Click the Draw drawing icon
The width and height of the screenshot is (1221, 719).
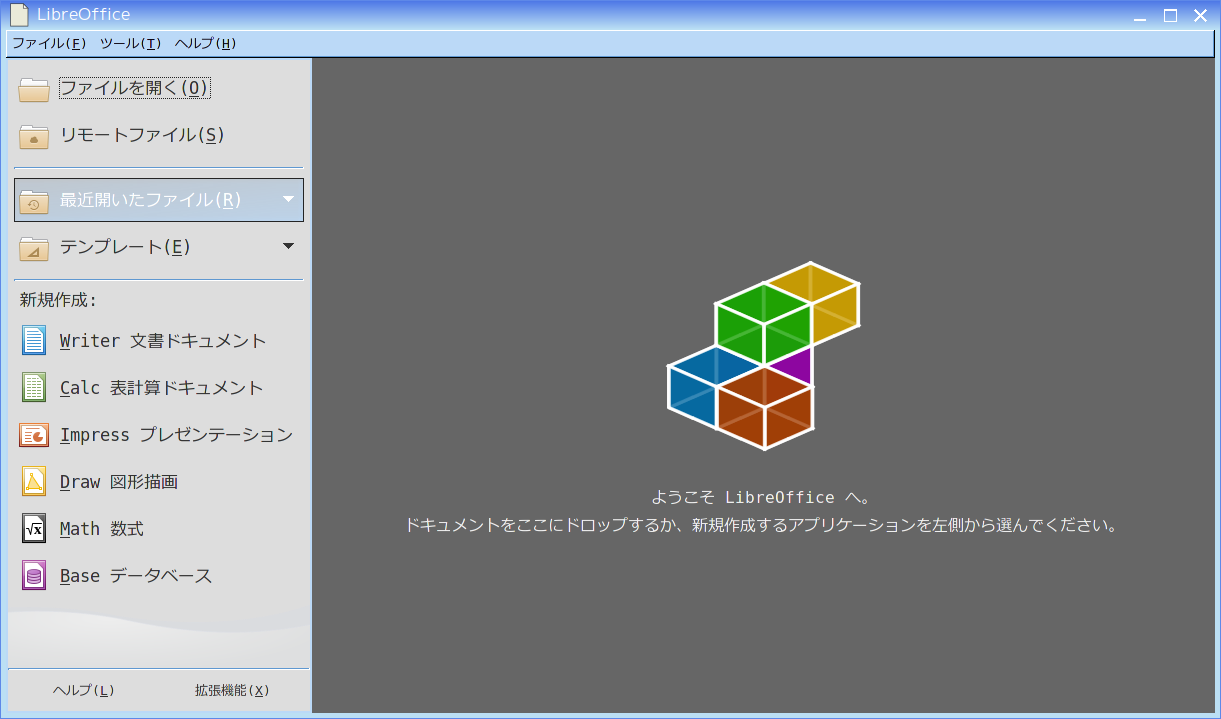(34, 482)
